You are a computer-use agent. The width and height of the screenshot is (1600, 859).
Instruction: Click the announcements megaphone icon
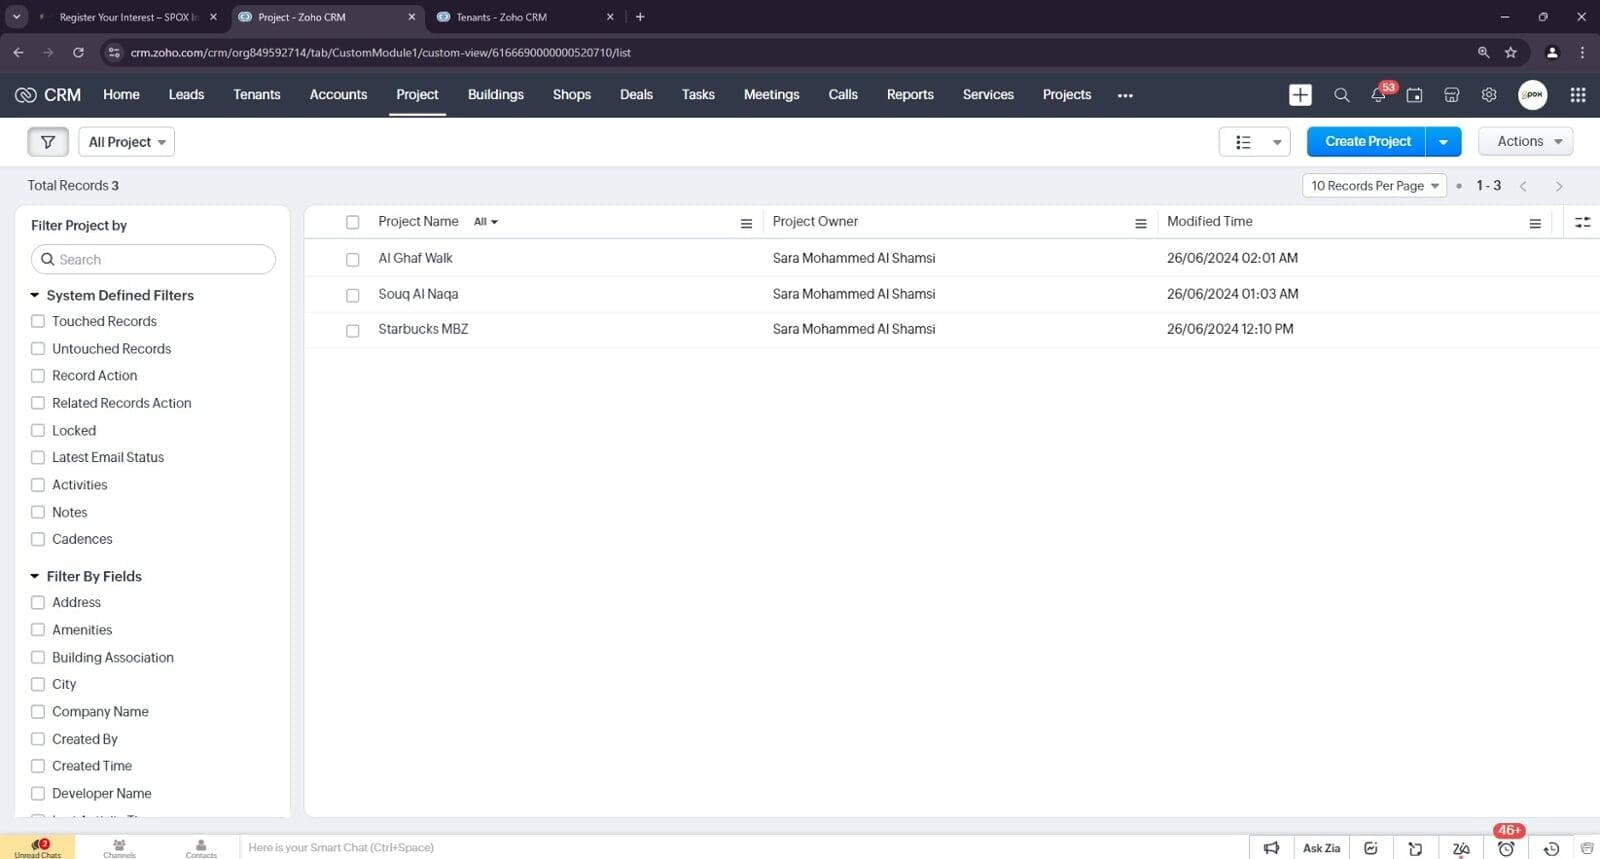pos(1271,848)
